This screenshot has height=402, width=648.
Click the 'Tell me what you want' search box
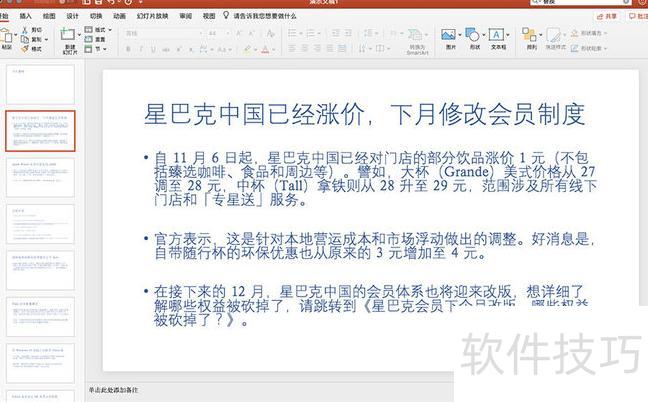pyautogui.click(x=260, y=16)
